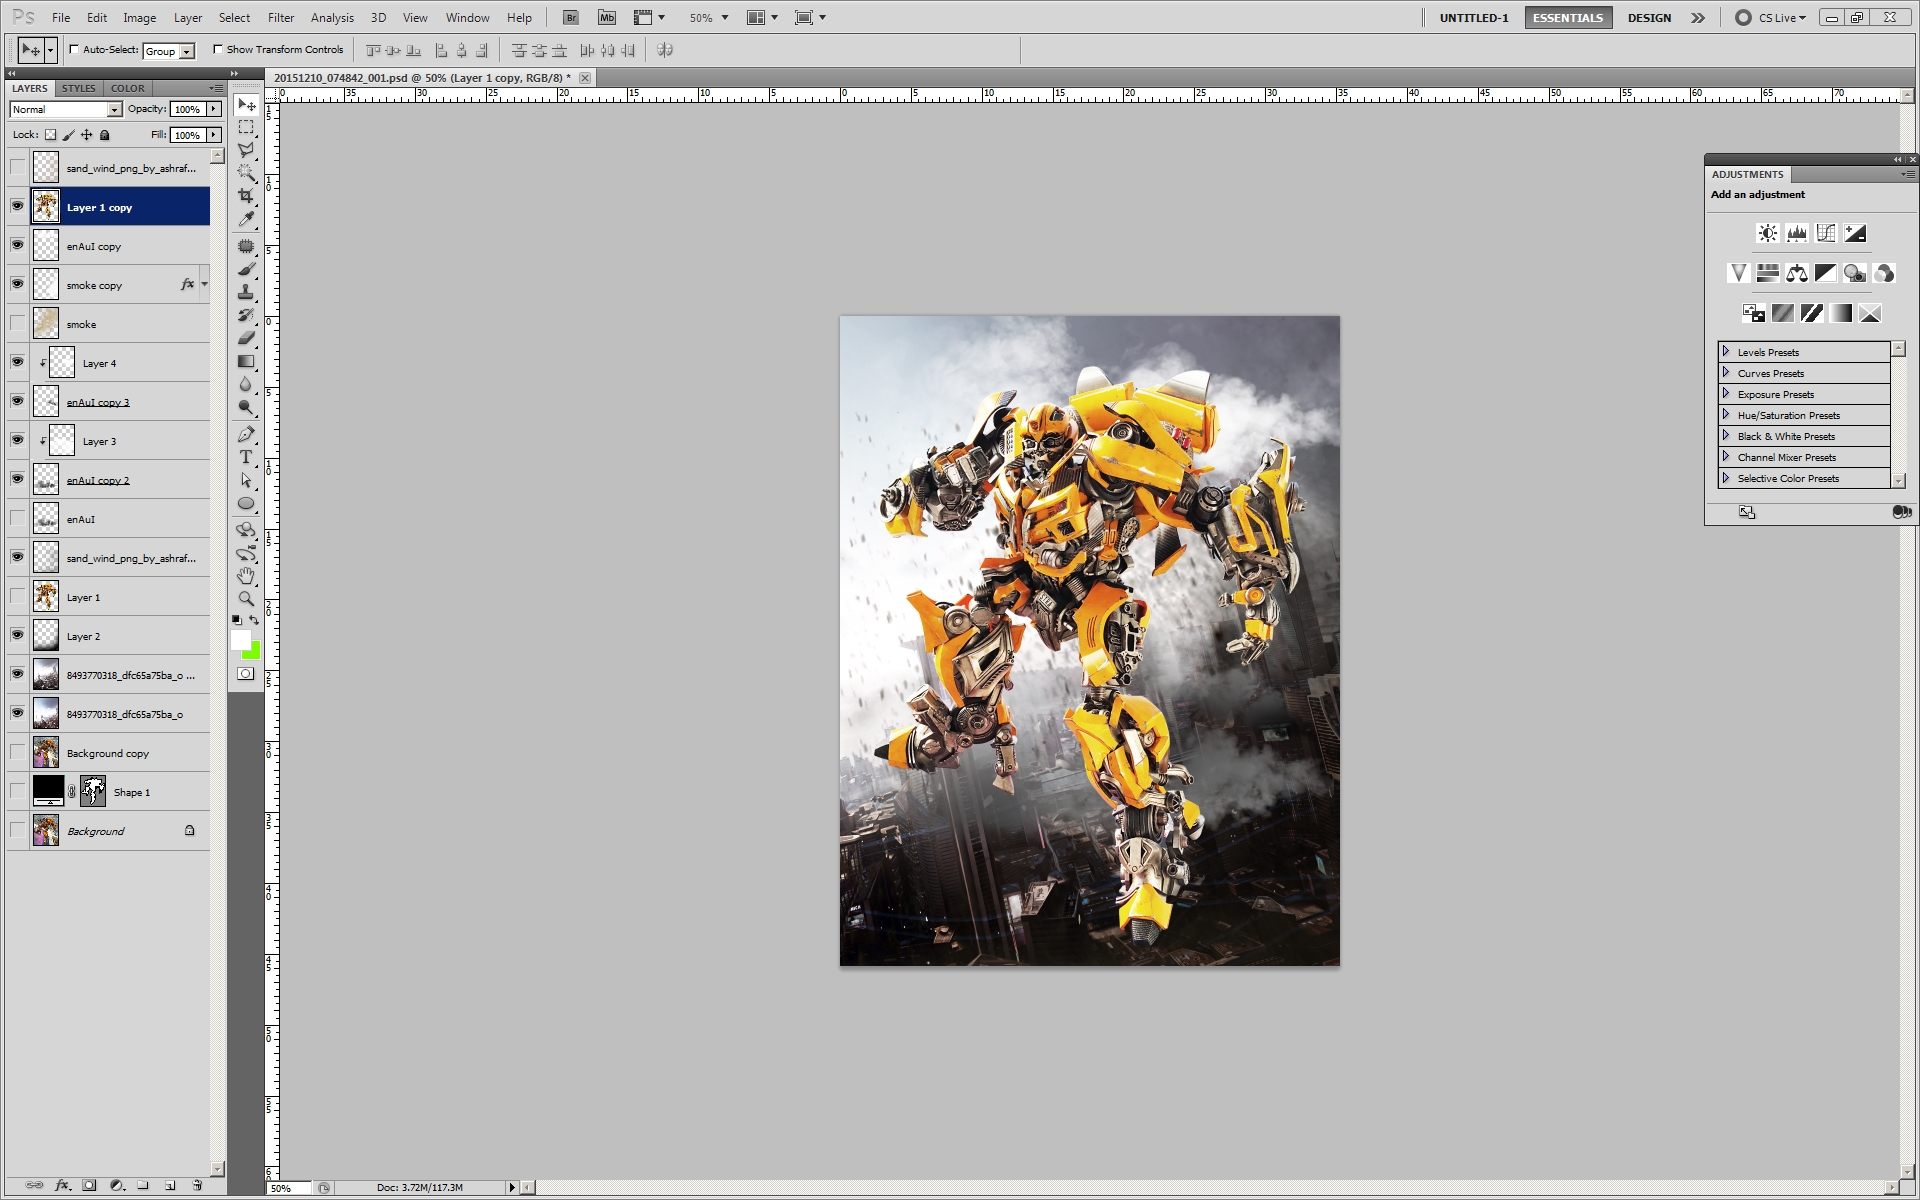Delete layer with trash icon
Screen dimensions: 1920x1200
tap(197, 1185)
